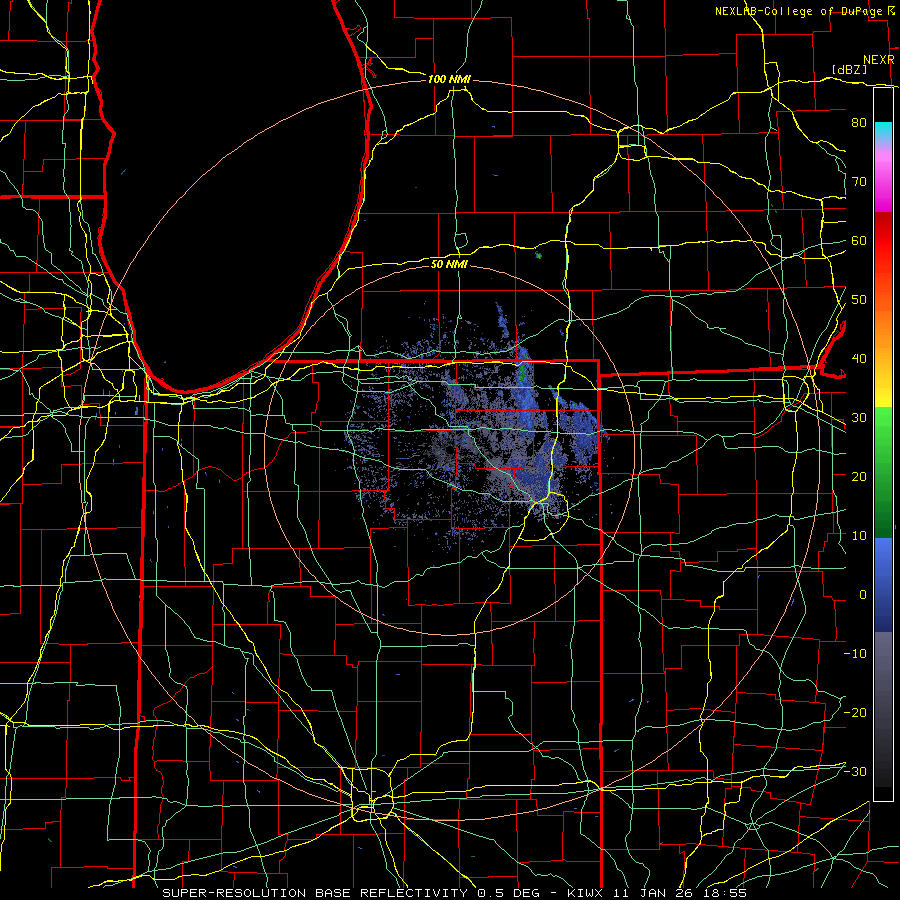Click the 0 value on the dBZ scale
900x900 pixels.
pyautogui.click(x=863, y=595)
